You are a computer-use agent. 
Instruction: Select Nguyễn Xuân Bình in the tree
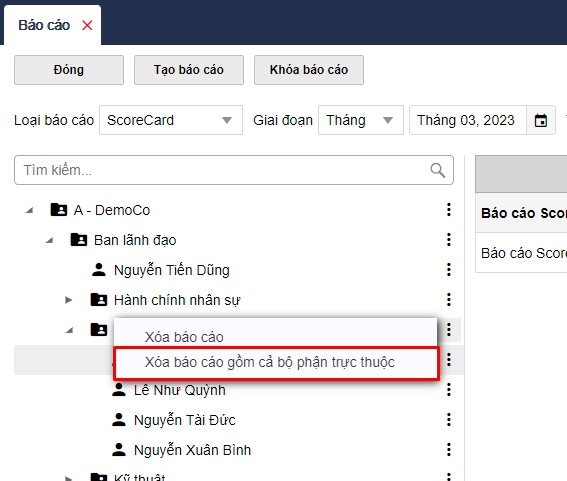pos(192,450)
